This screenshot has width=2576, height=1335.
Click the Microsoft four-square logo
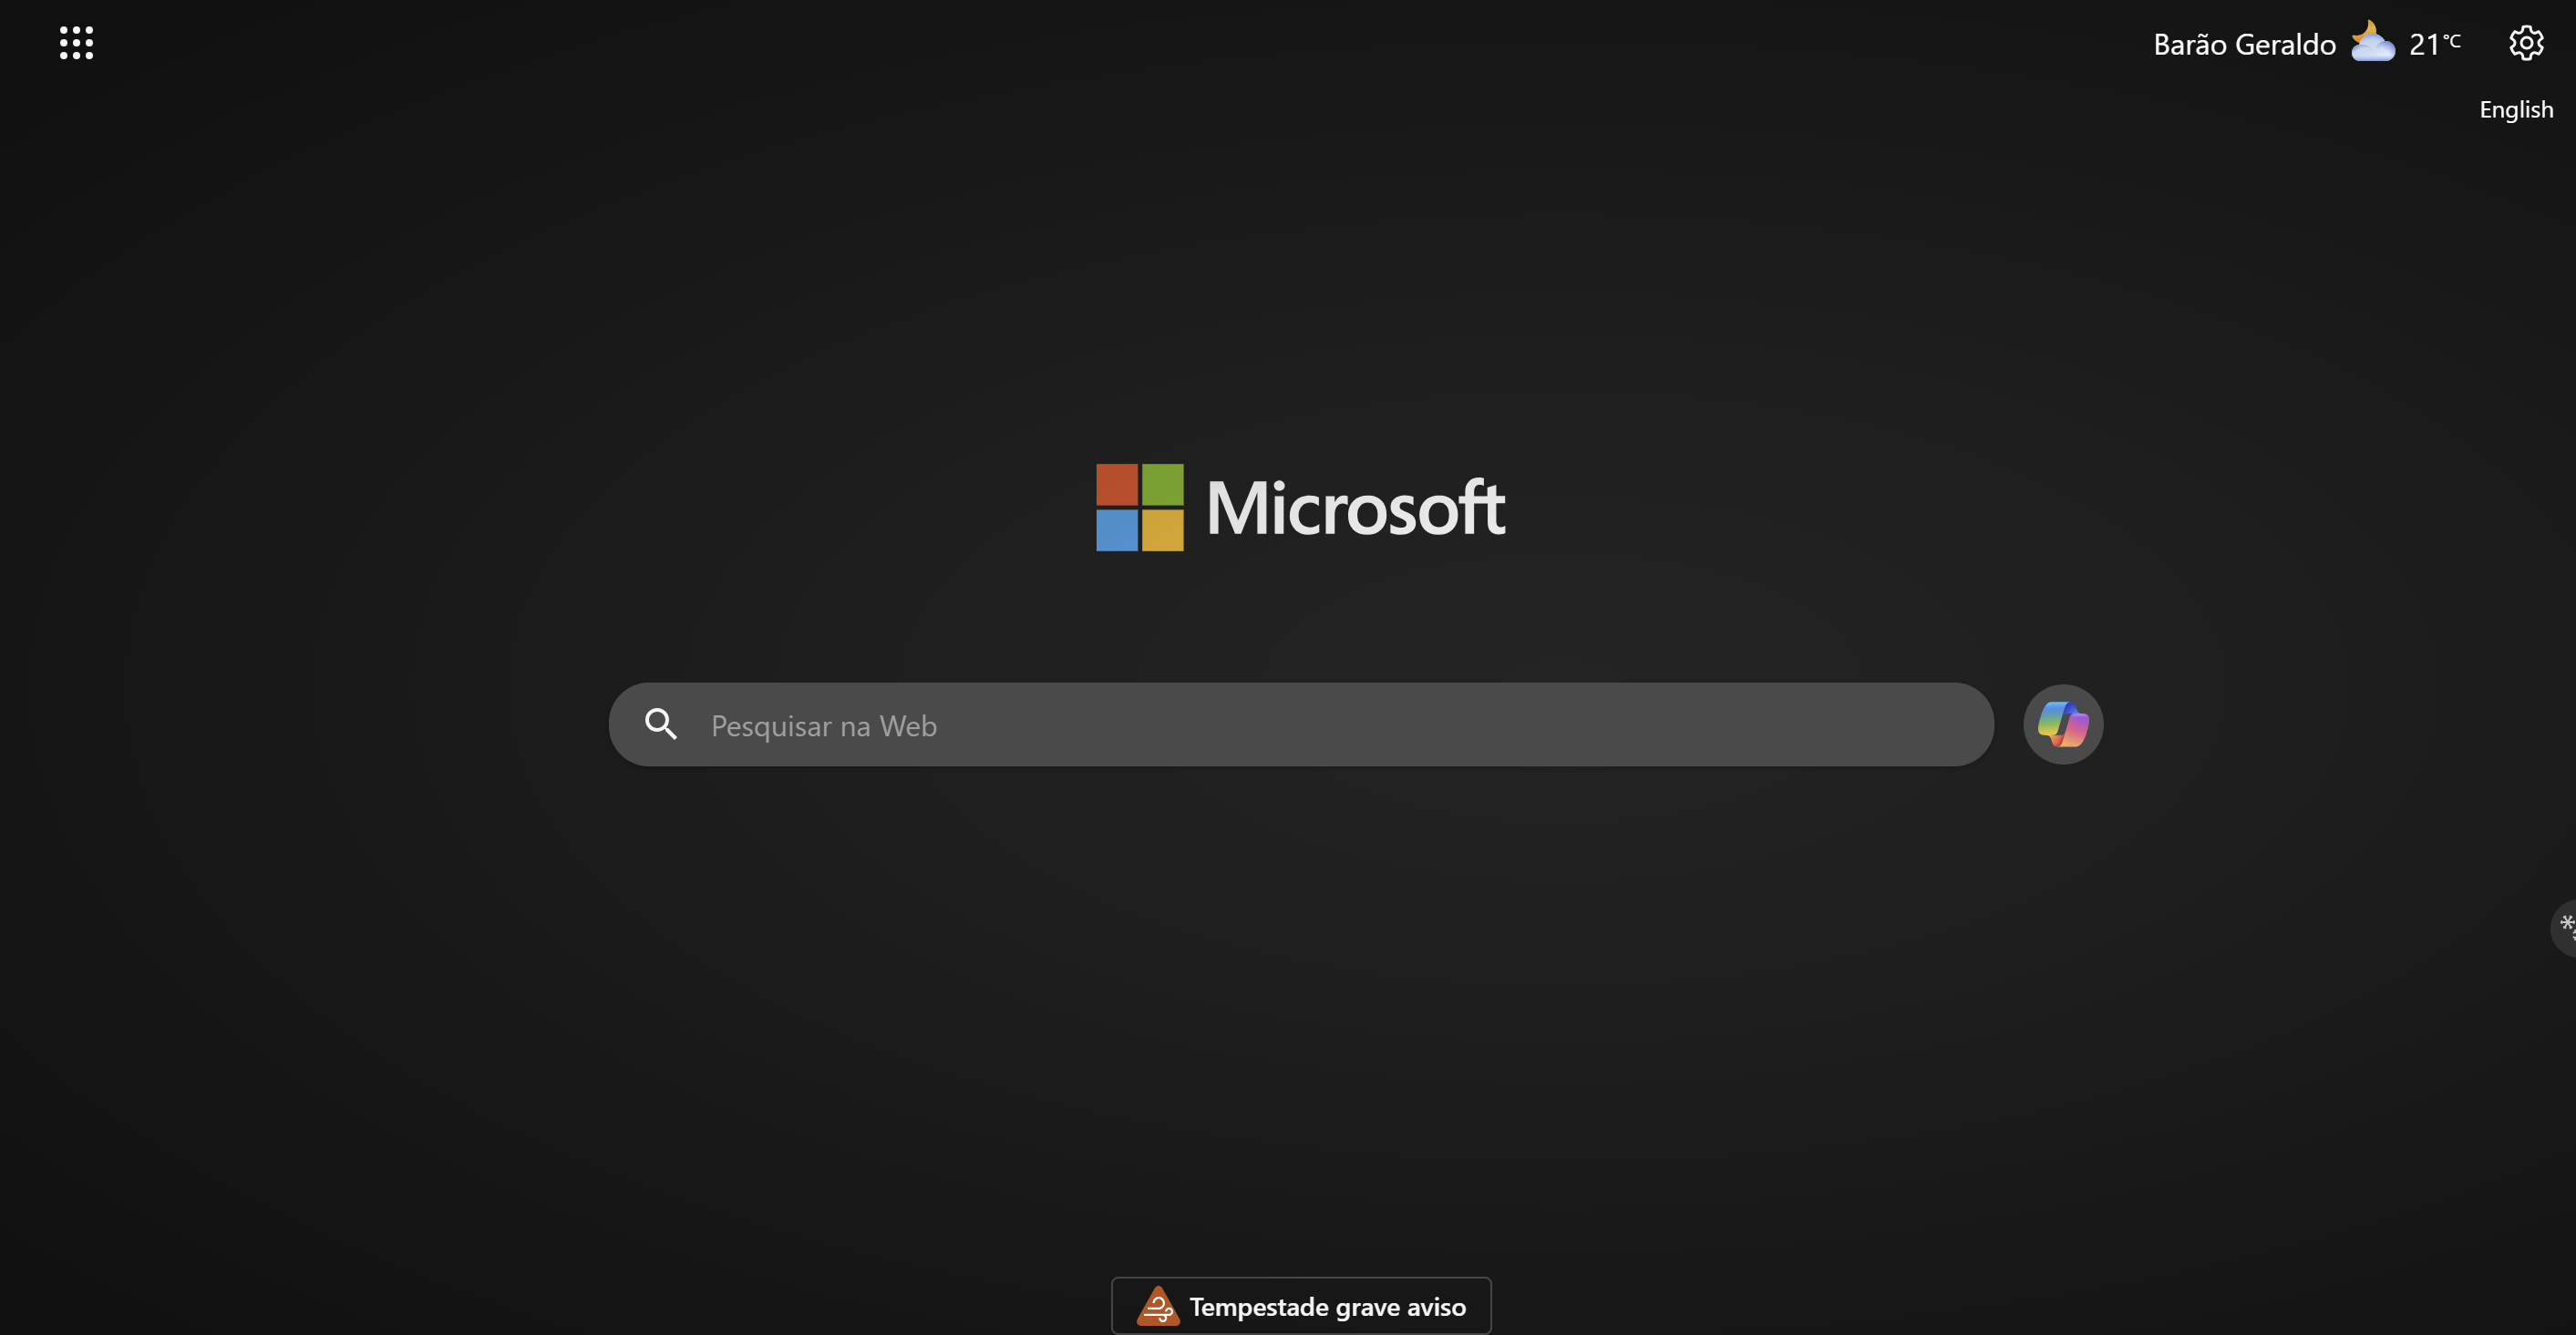1139,507
